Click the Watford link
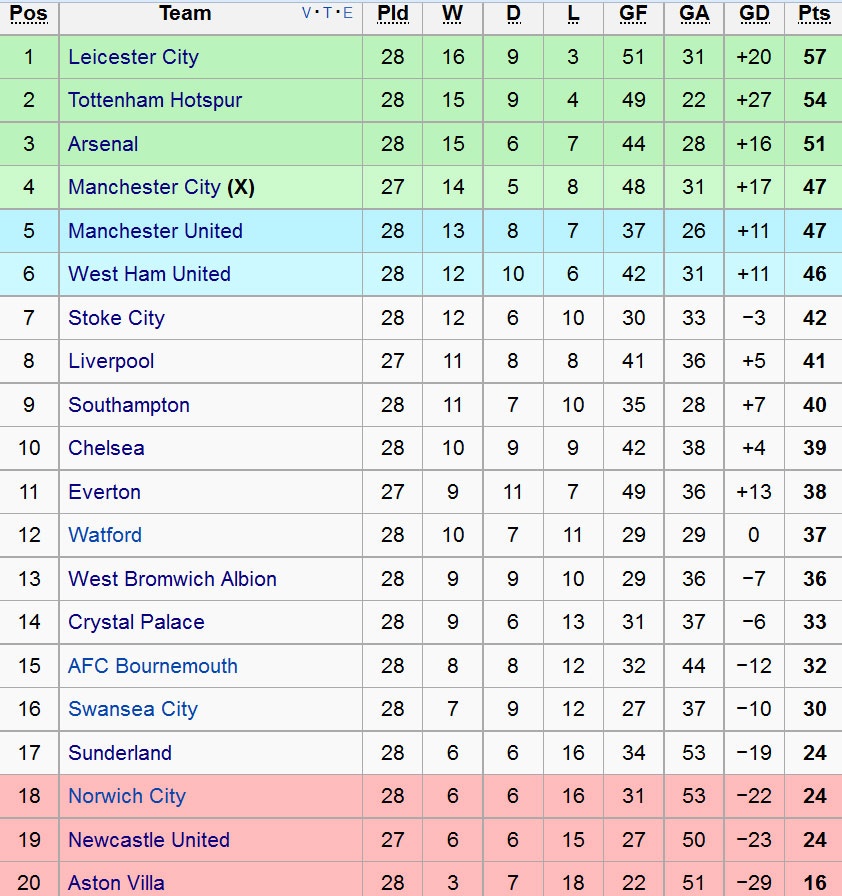This screenshot has width=842, height=896. [x=105, y=535]
